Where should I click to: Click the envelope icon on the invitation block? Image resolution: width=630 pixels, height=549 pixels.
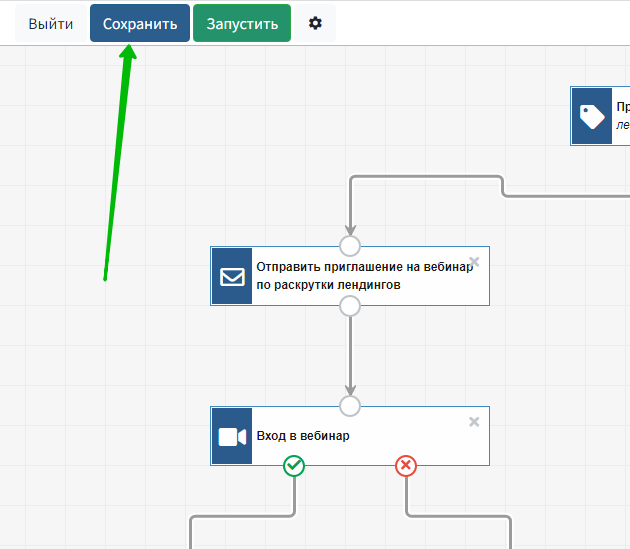click(x=232, y=276)
